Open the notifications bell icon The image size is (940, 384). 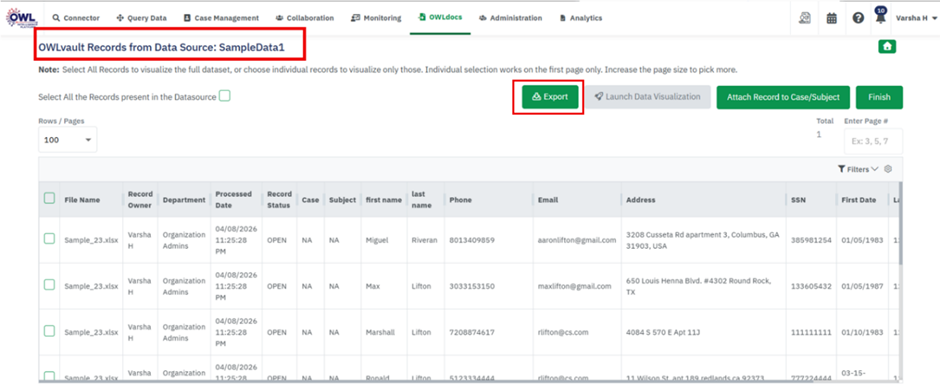point(880,17)
